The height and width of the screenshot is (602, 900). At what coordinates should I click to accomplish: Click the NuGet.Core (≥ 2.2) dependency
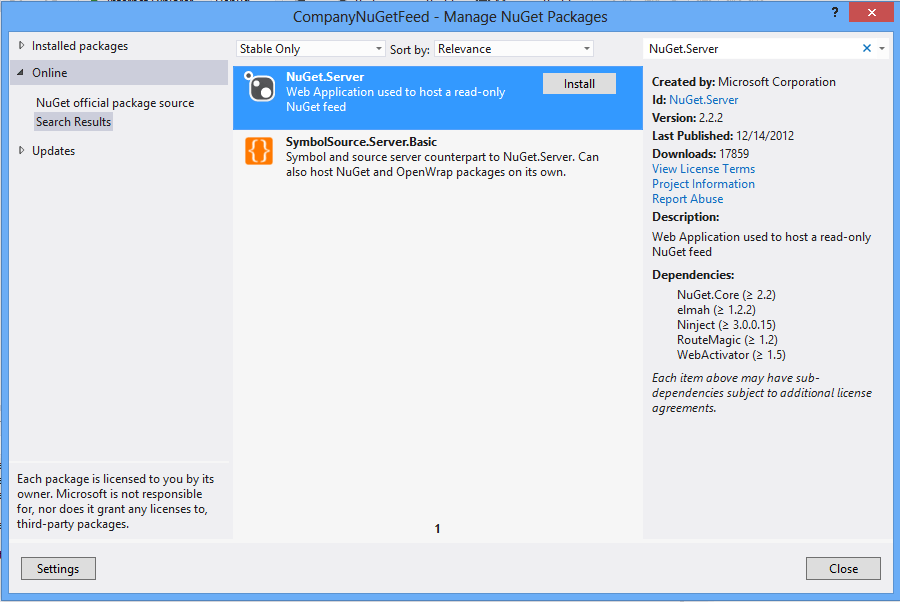[726, 294]
